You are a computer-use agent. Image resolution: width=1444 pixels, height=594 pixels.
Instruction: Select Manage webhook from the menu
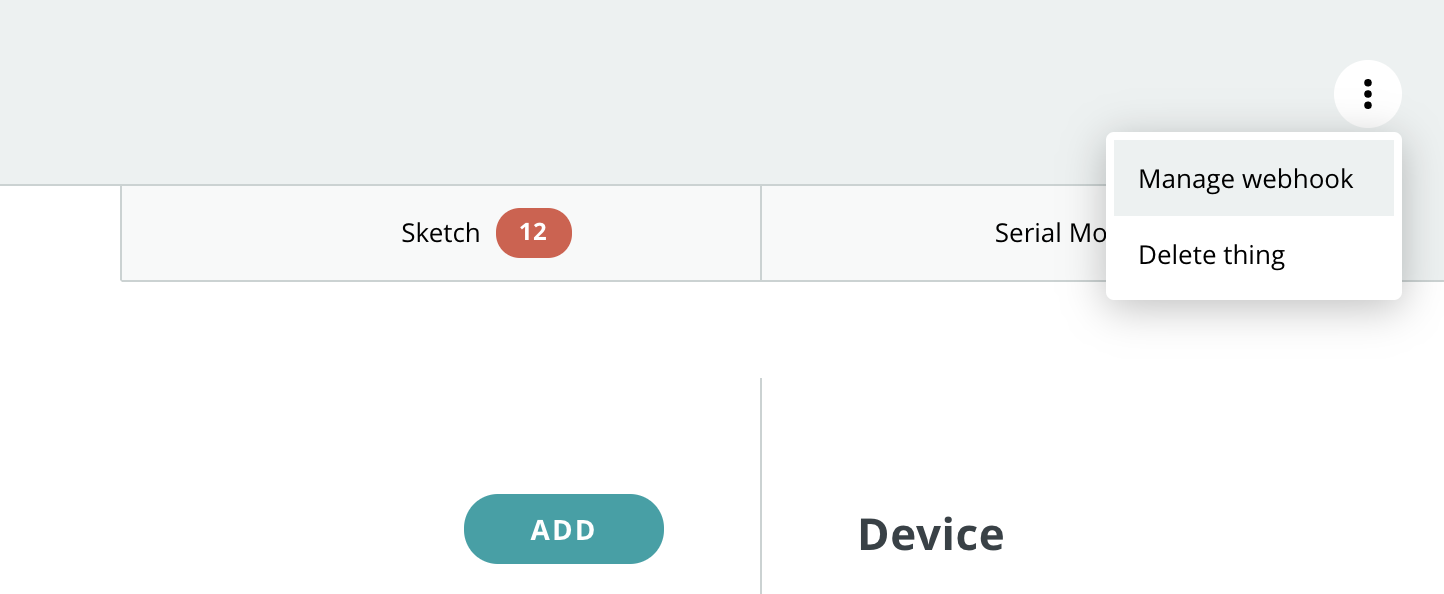(1246, 179)
